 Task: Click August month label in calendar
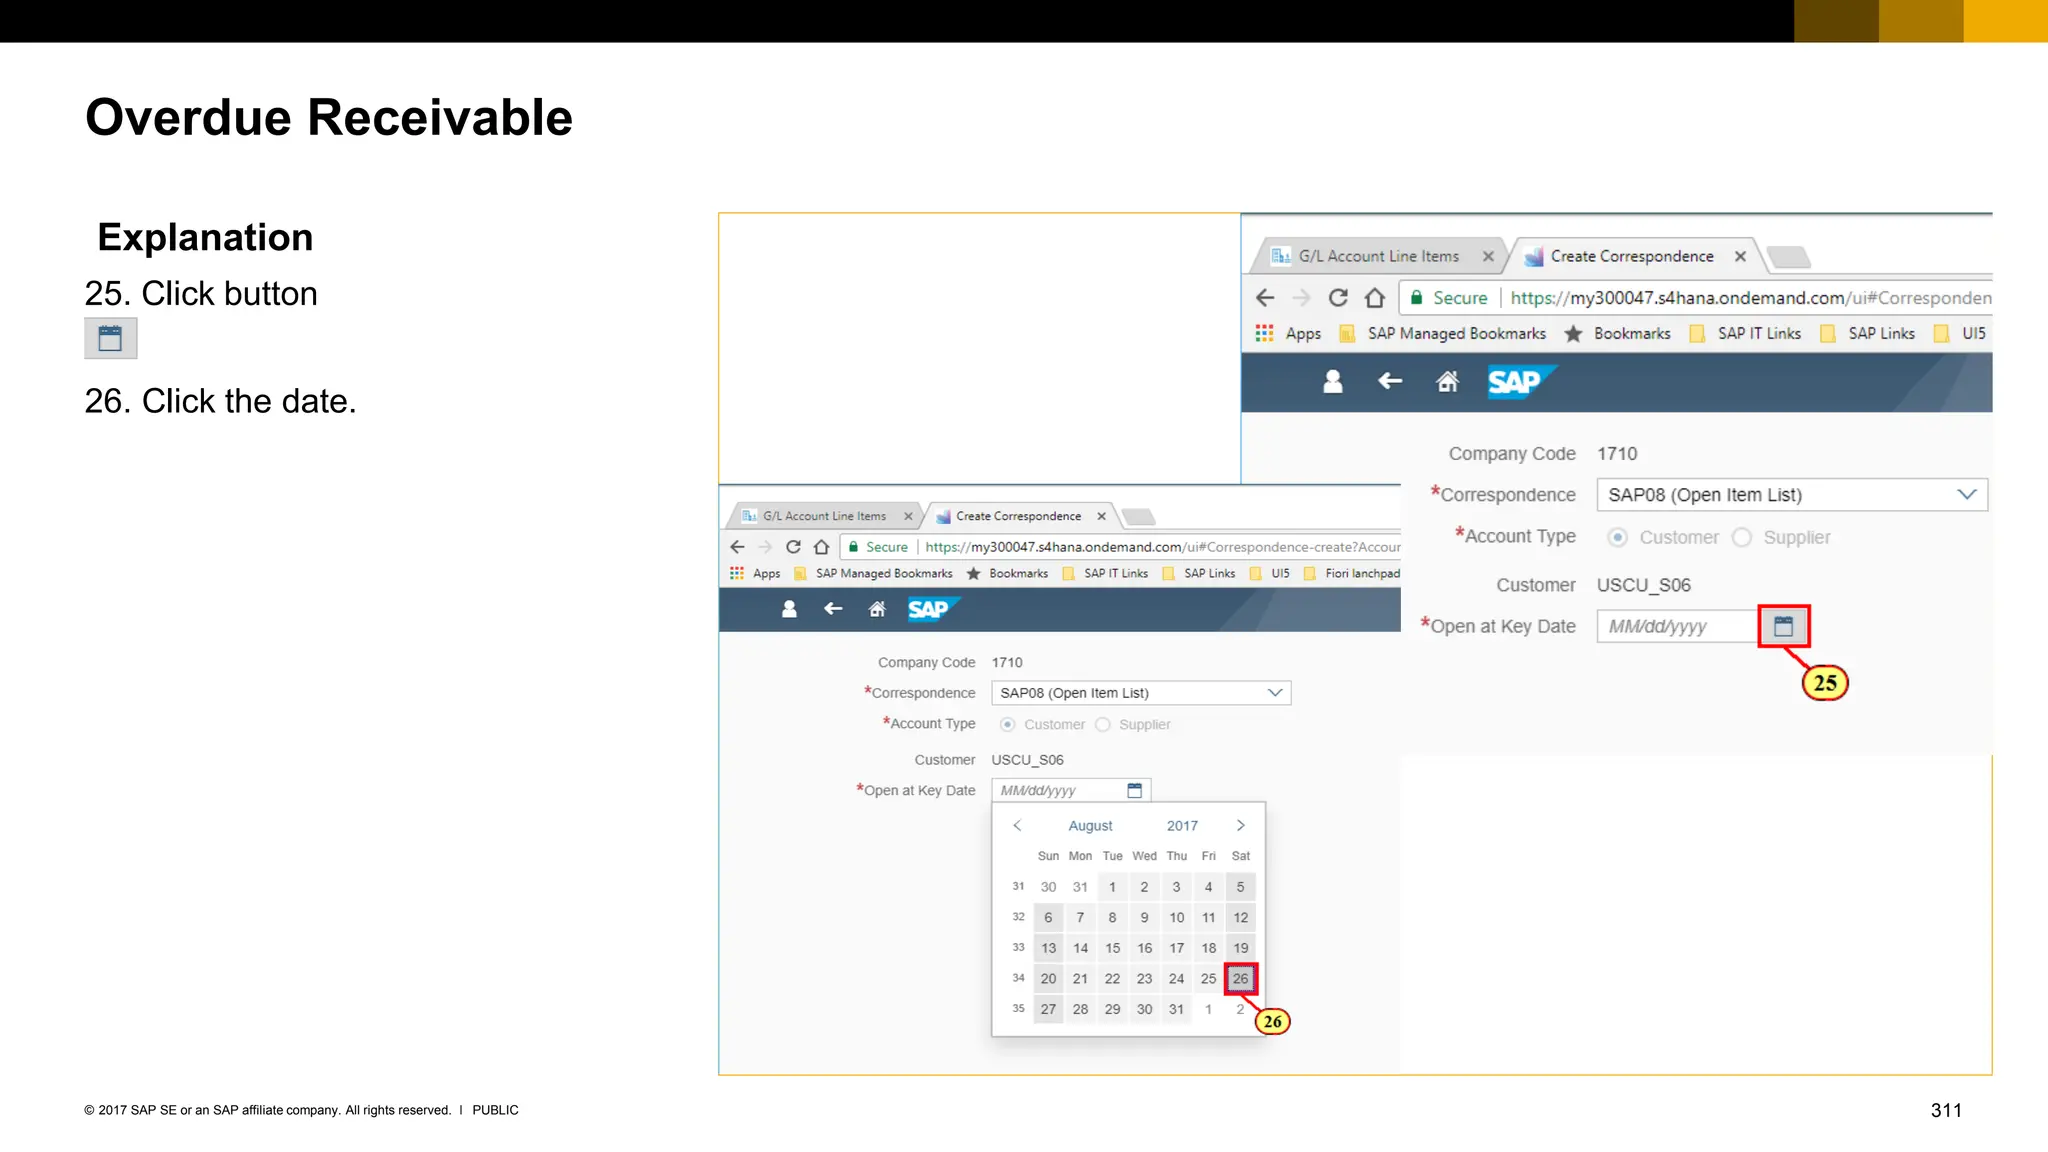1090,826
